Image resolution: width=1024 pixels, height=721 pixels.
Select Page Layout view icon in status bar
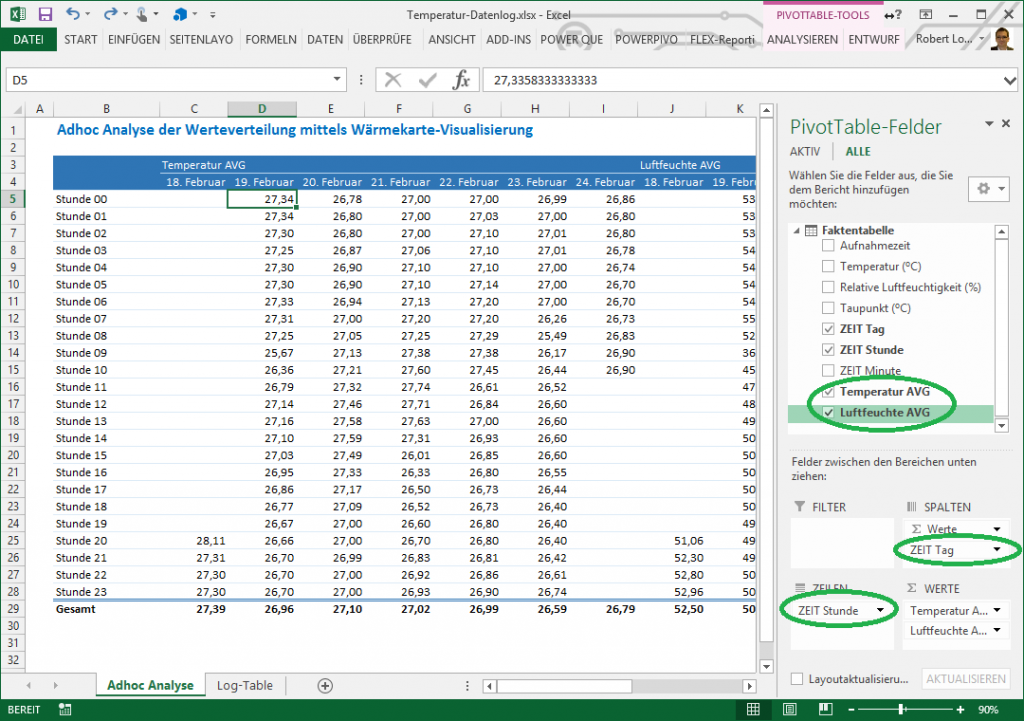789,708
